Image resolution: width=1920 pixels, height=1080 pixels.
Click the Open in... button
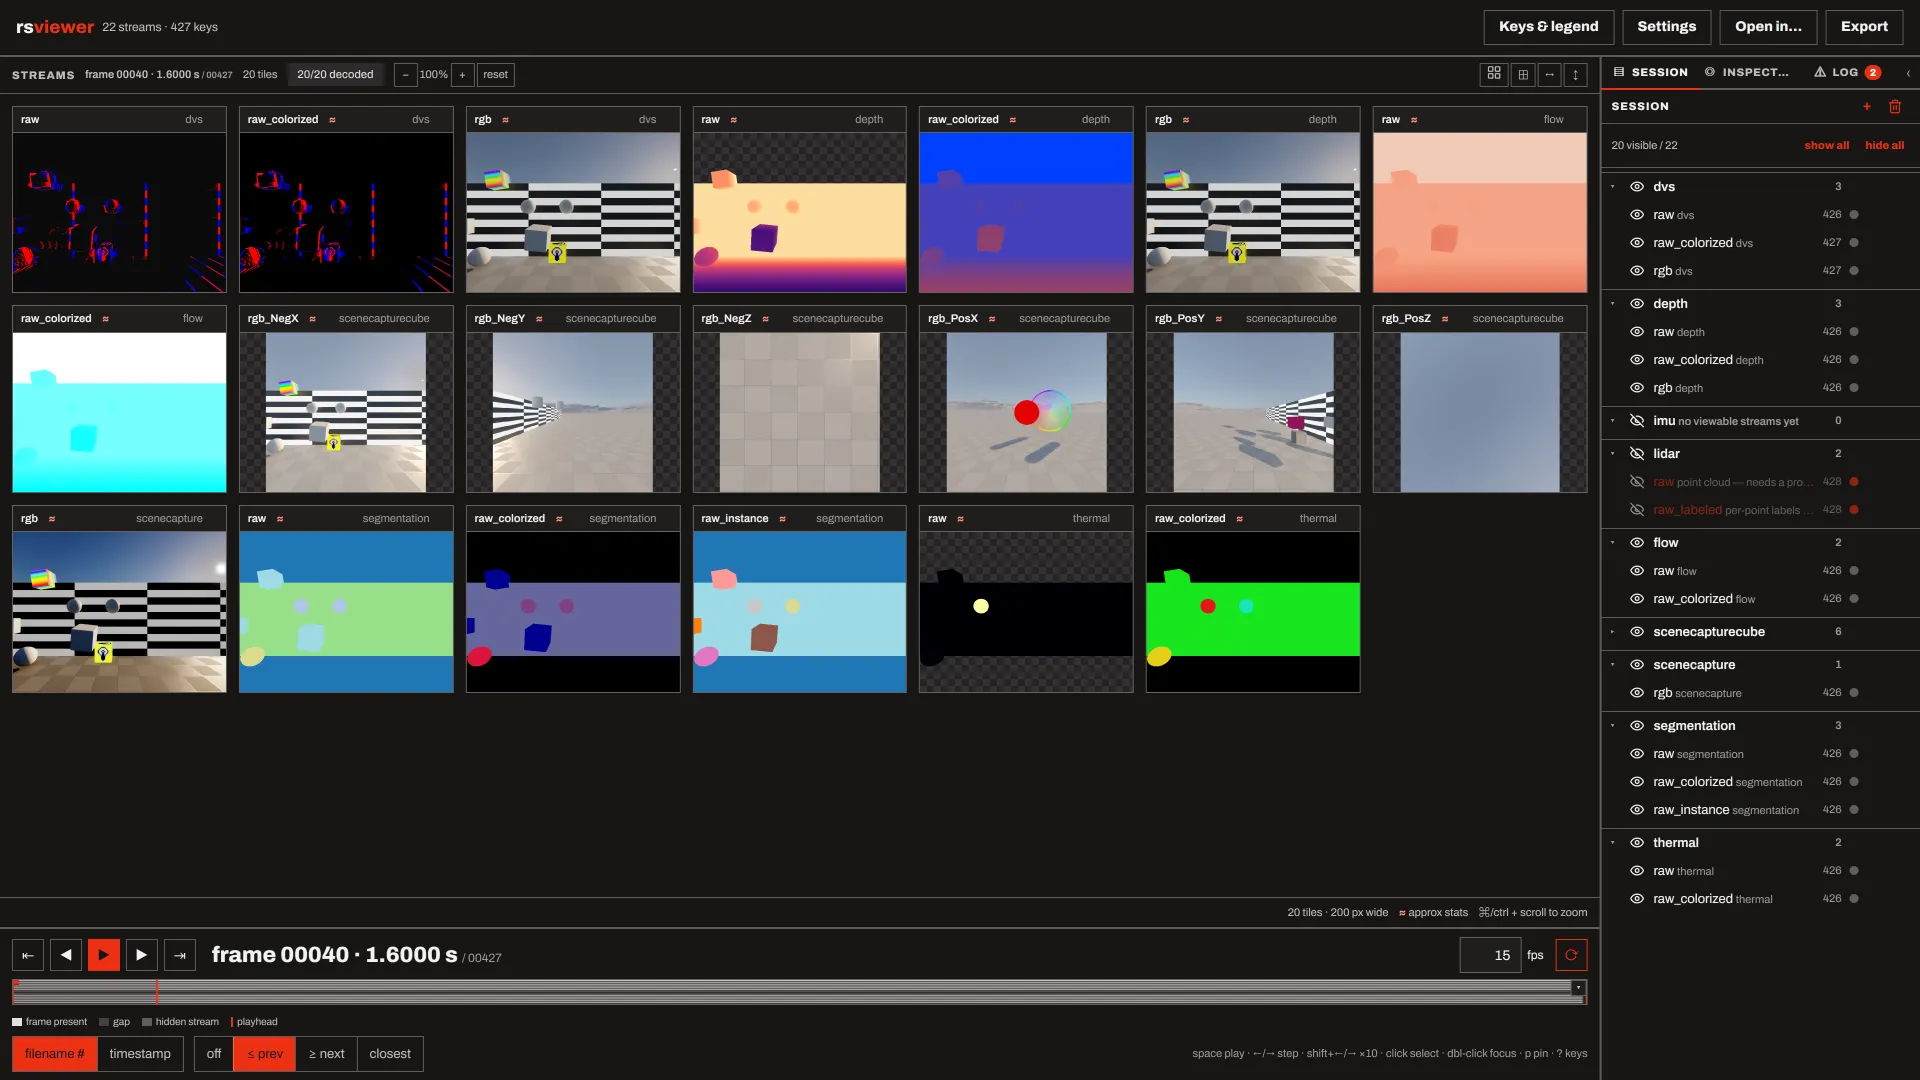click(x=1768, y=27)
